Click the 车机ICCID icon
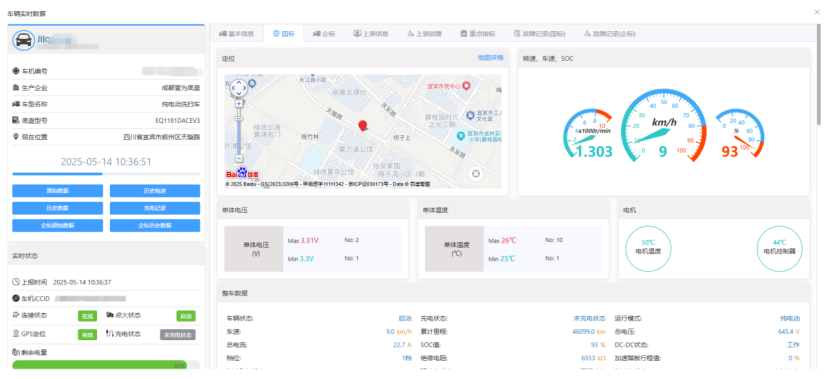This screenshot has height=379, width=829. coord(16,299)
